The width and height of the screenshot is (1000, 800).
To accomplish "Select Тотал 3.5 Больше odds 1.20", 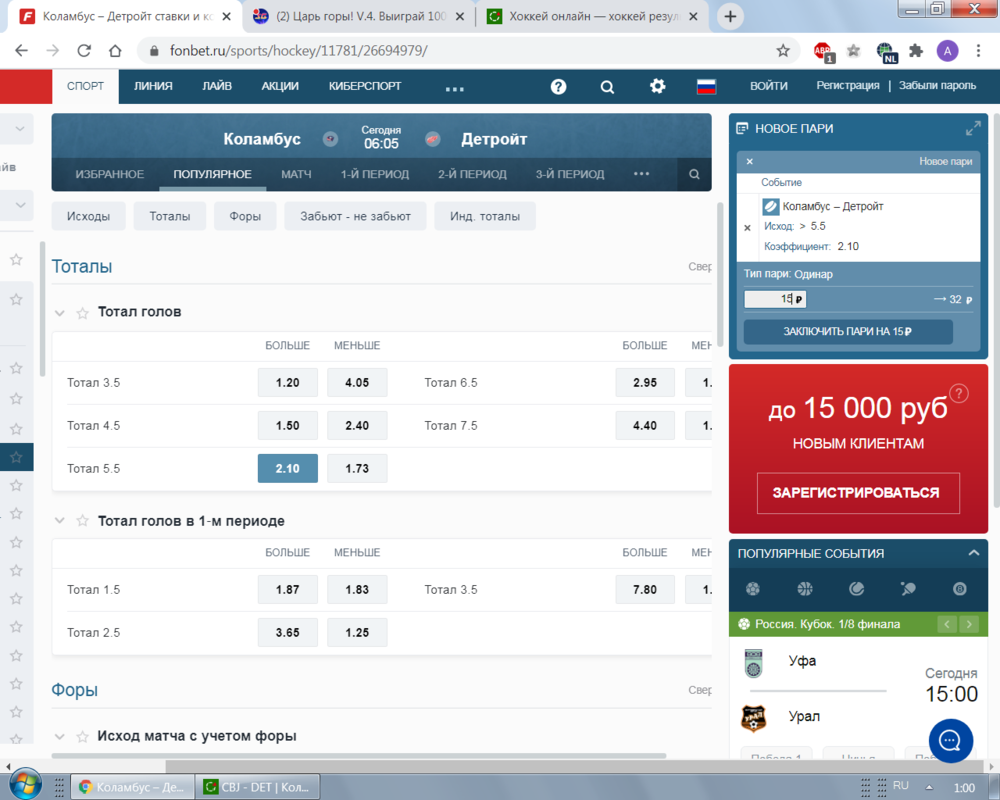I will point(288,382).
